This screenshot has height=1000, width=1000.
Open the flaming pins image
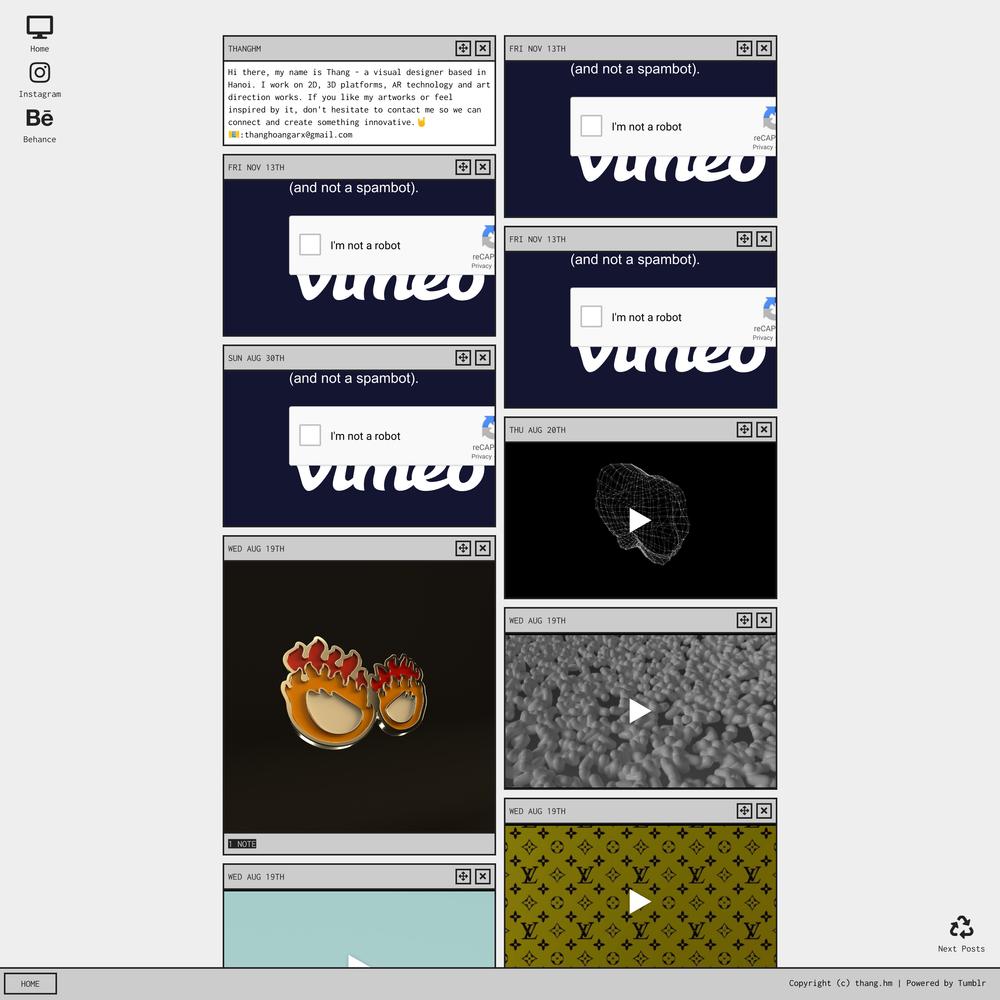359,697
